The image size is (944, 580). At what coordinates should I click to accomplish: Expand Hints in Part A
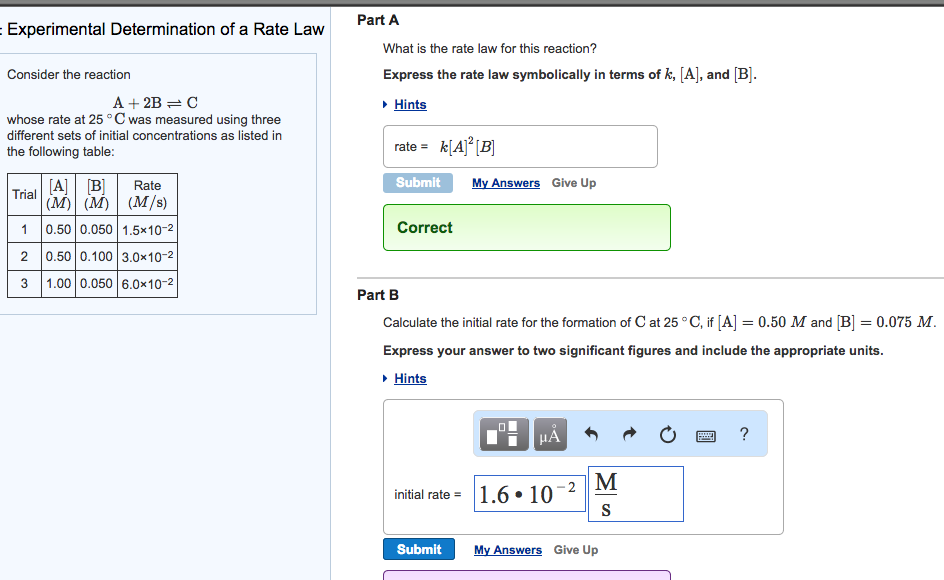[410, 105]
